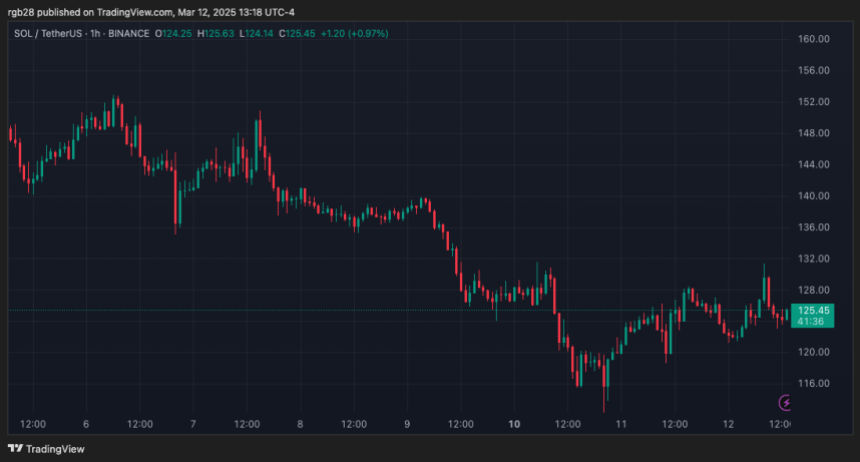
Task: Select date 10 on the time axis
Action: pos(514,424)
